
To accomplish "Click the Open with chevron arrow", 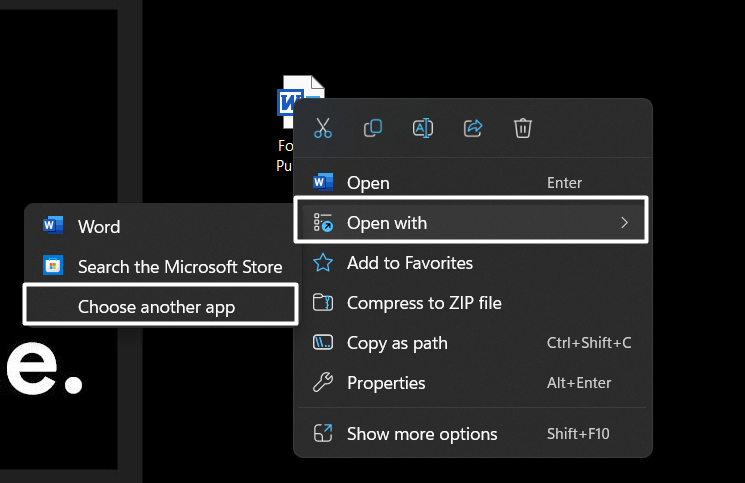I will (624, 223).
